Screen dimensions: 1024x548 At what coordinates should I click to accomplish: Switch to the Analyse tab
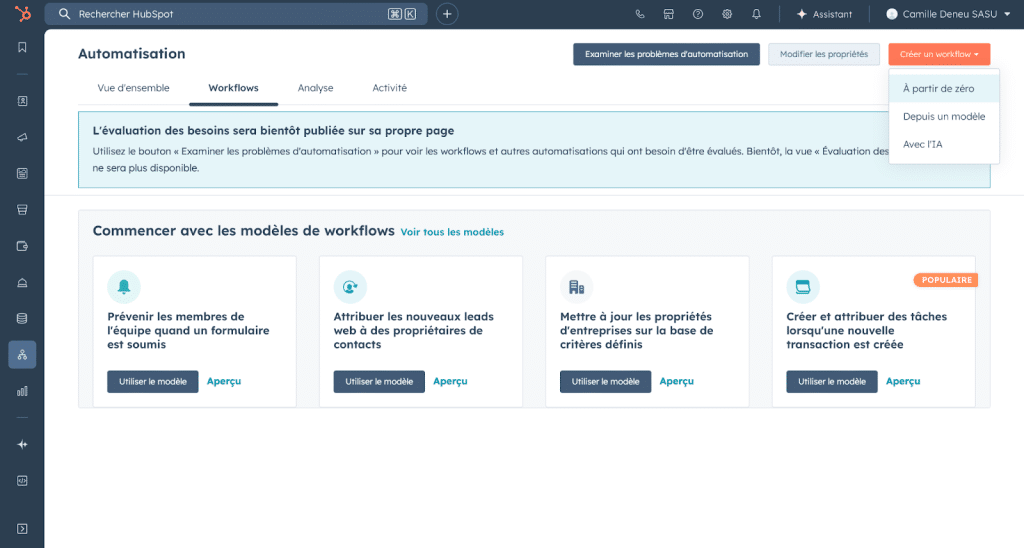pos(315,88)
